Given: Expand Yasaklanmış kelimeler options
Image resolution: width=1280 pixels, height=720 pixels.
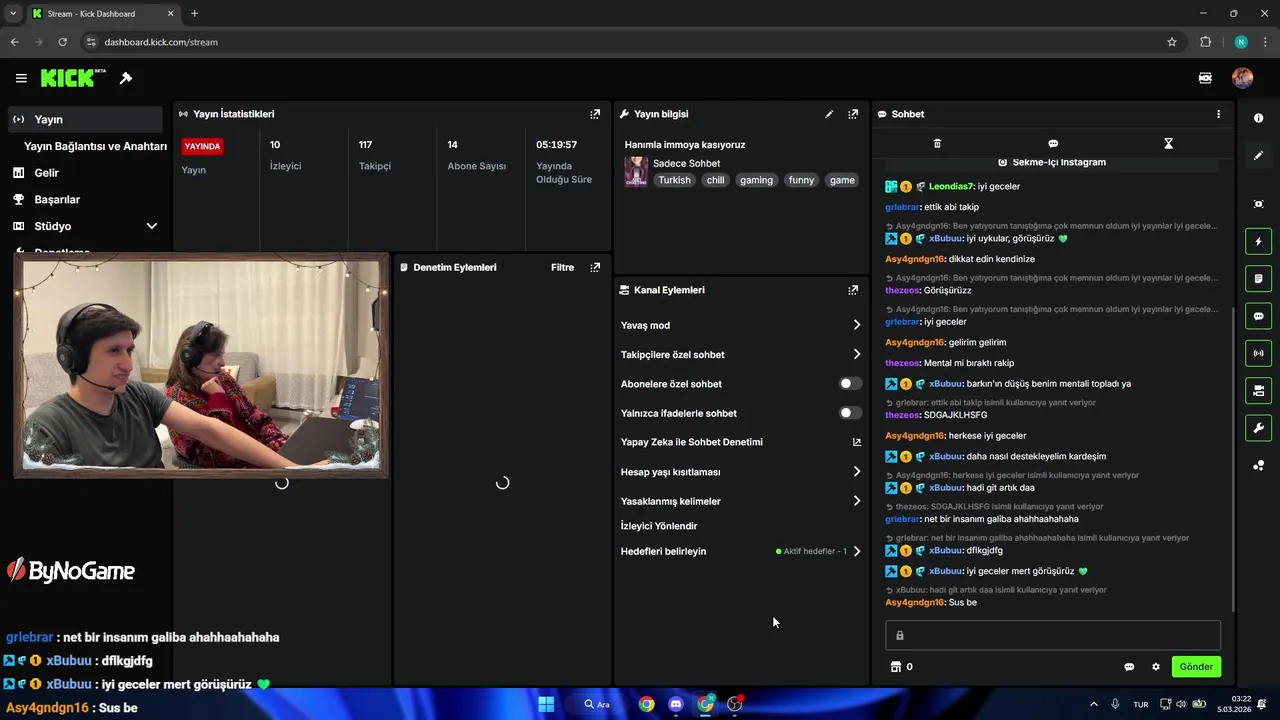Looking at the screenshot, I should click(856, 501).
